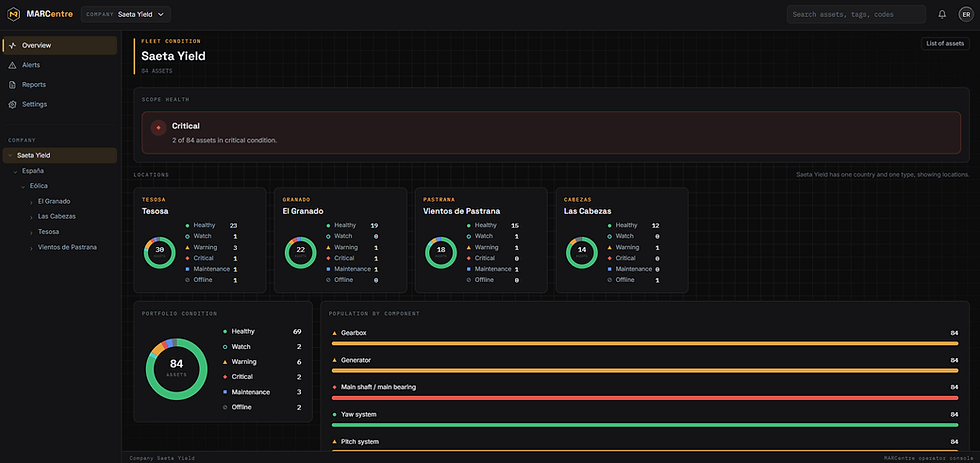This screenshot has width=980, height=463.
Task: Collapse the Saeta Yield tree node
Action: click(9, 156)
